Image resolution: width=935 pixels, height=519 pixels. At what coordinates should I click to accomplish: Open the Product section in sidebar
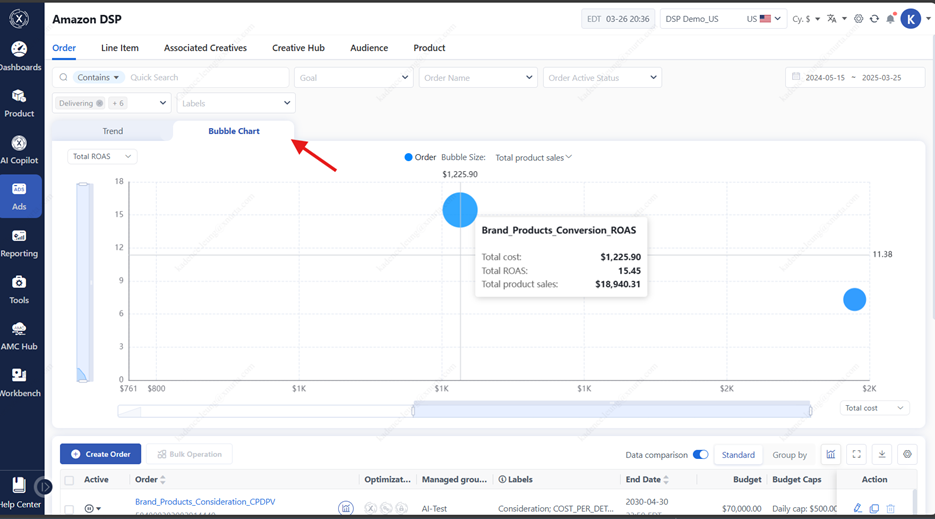pyautogui.click(x=19, y=103)
